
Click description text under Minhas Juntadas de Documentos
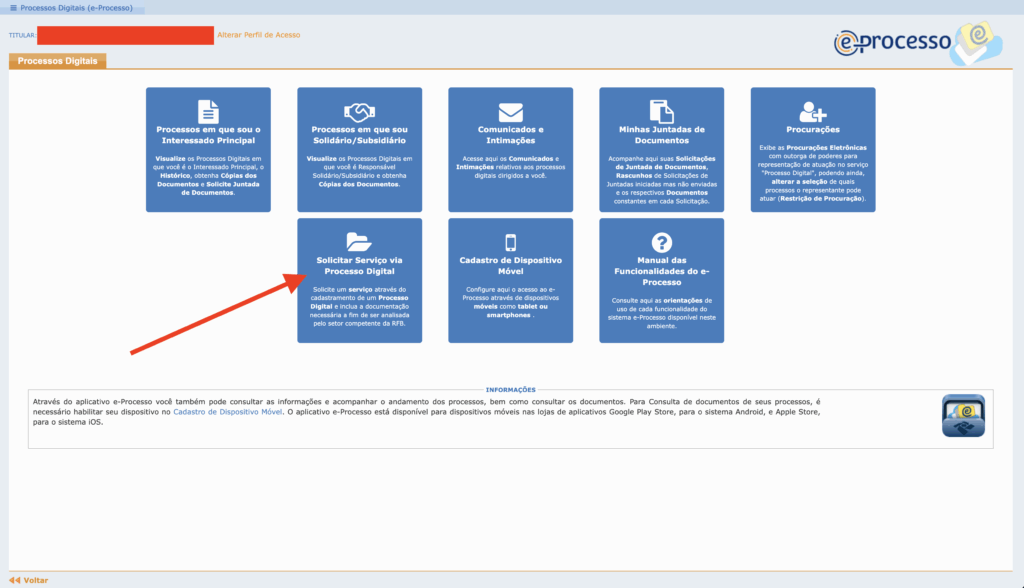pos(662,180)
